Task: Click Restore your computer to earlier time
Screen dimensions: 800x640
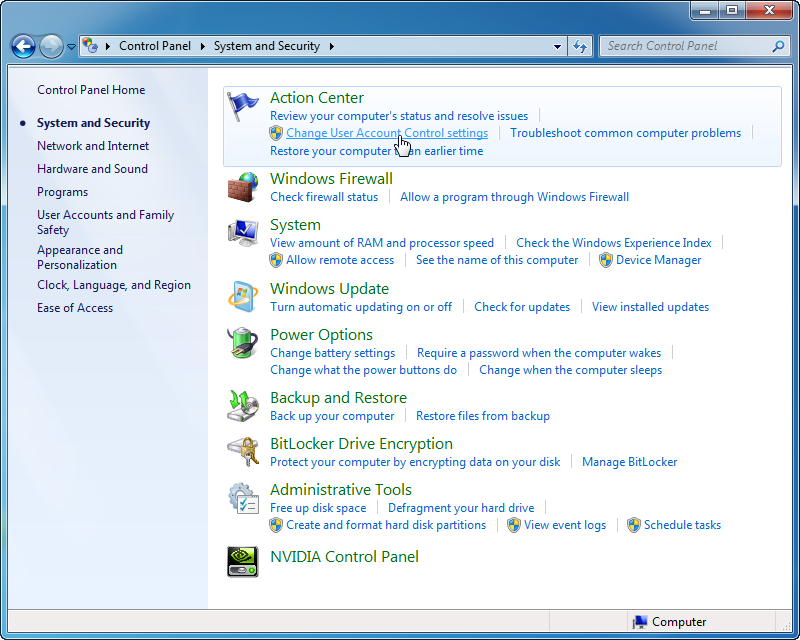Action: pos(377,151)
